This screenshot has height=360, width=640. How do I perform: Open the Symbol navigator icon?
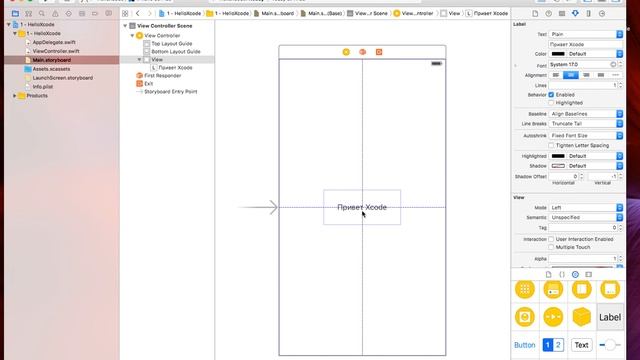[x=29, y=13]
